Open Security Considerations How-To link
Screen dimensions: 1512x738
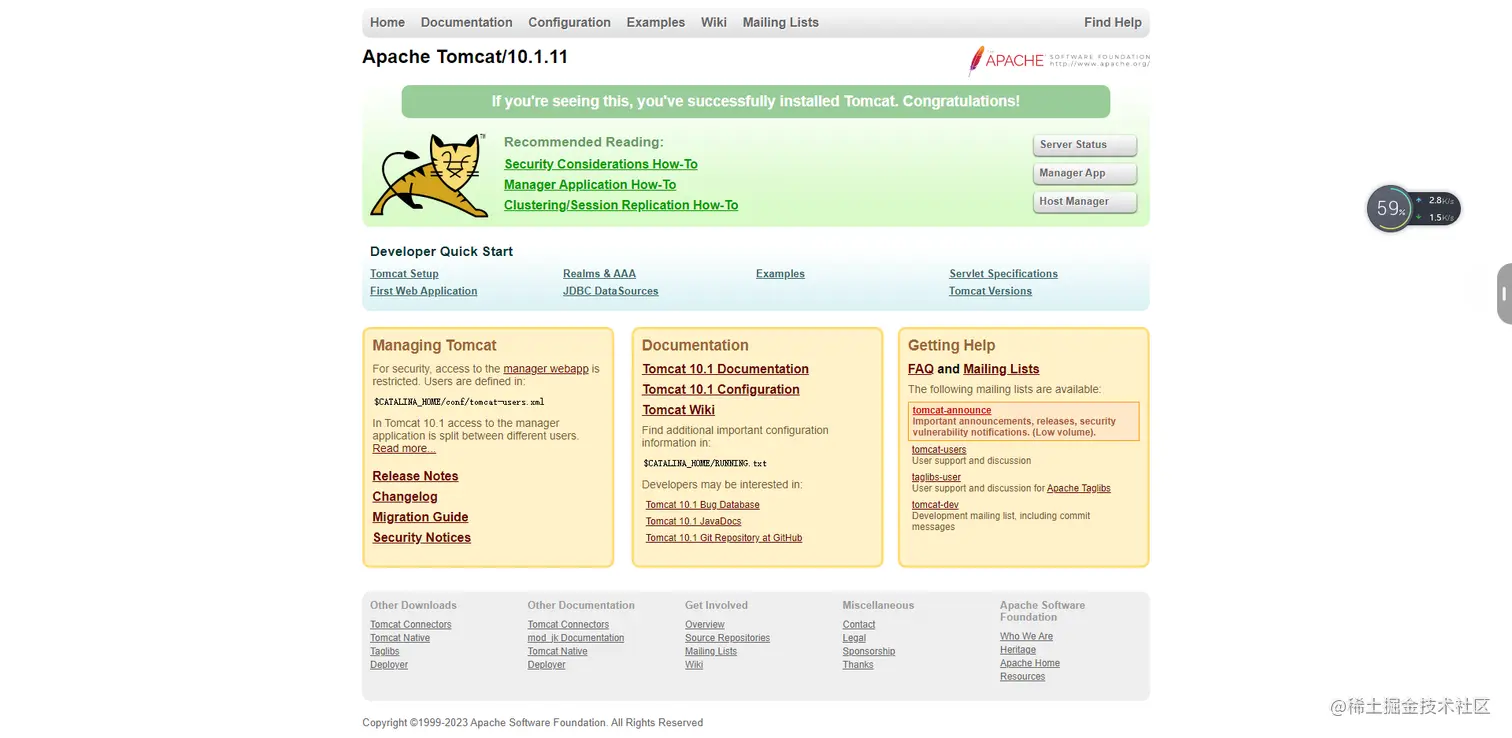point(601,164)
